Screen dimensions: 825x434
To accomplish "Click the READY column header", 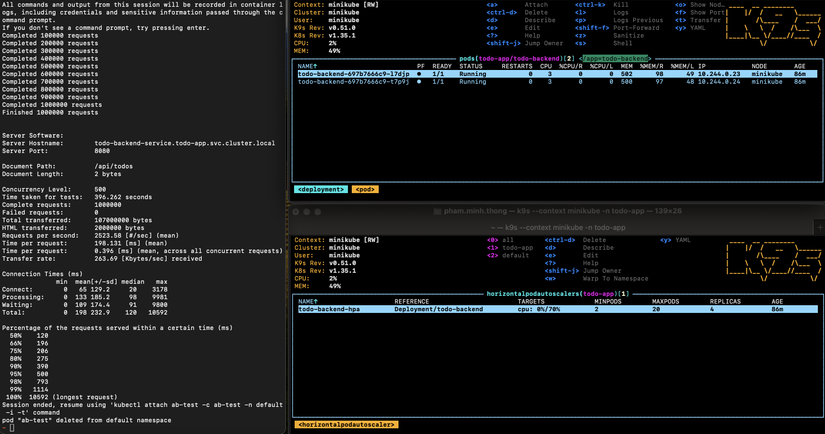I will coord(442,66).
